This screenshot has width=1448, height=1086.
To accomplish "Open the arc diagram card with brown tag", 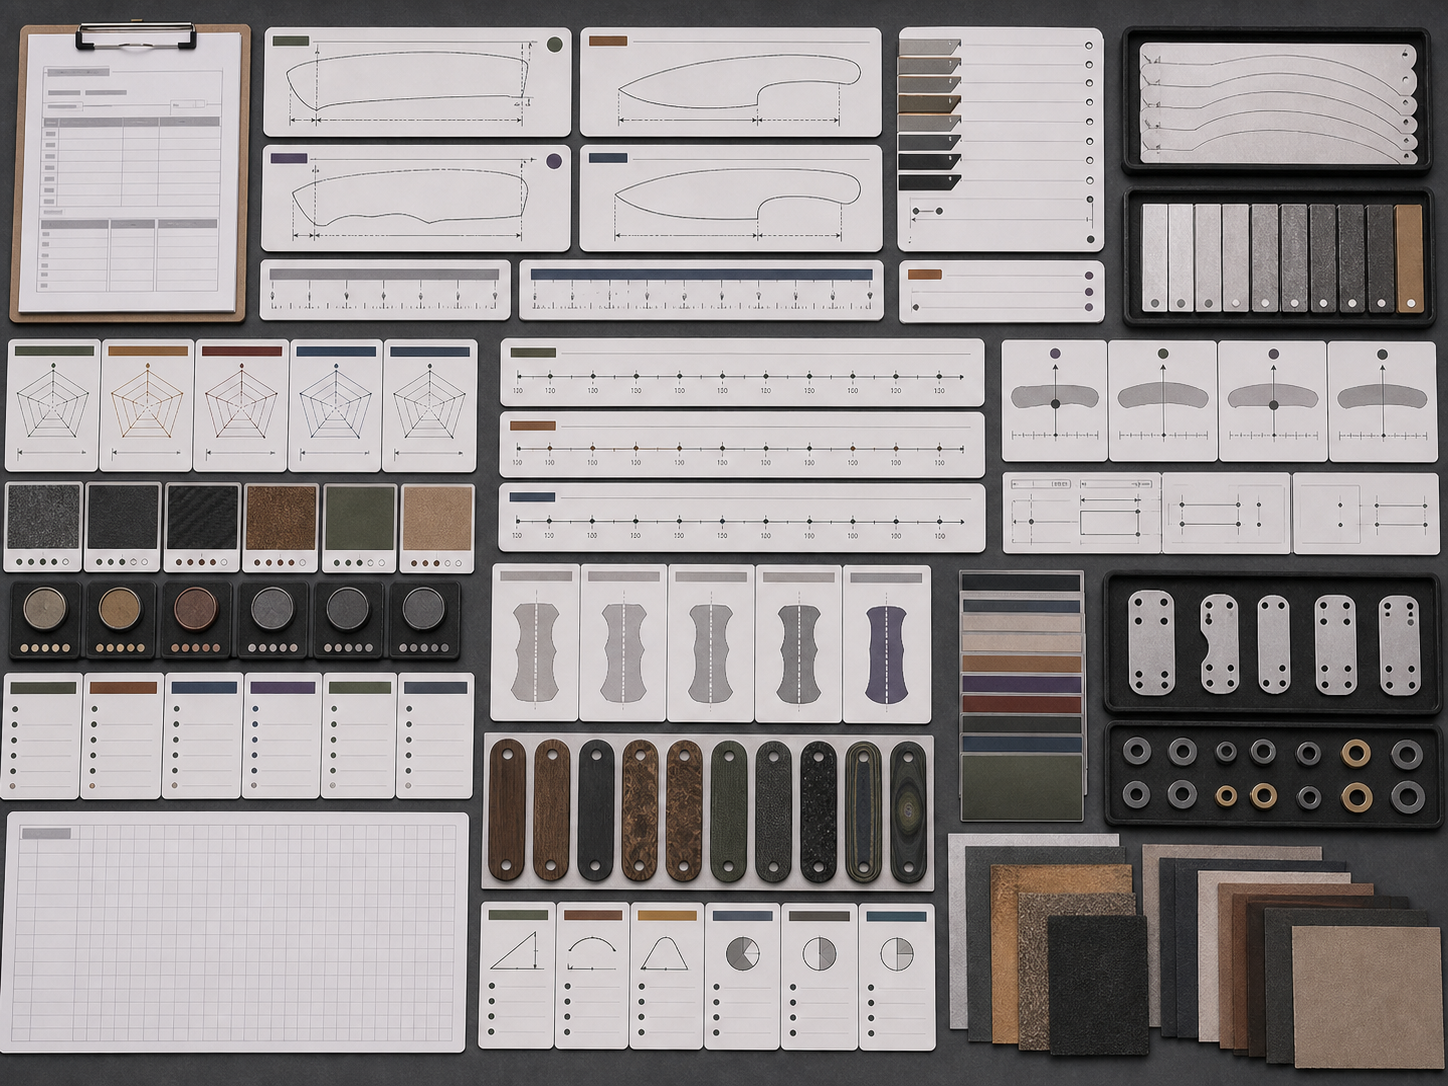I will coord(593,976).
